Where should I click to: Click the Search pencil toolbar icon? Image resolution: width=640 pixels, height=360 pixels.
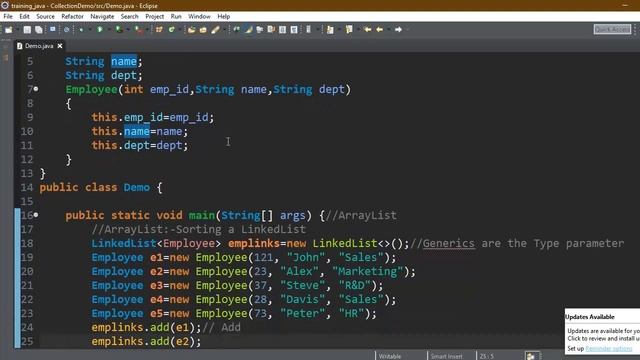[216, 29]
